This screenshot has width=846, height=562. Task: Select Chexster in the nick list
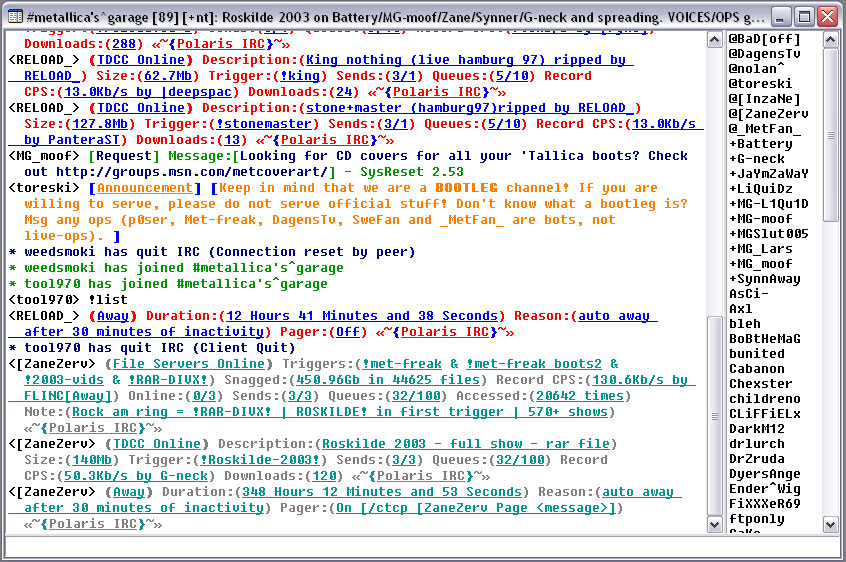click(x=761, y=384)
